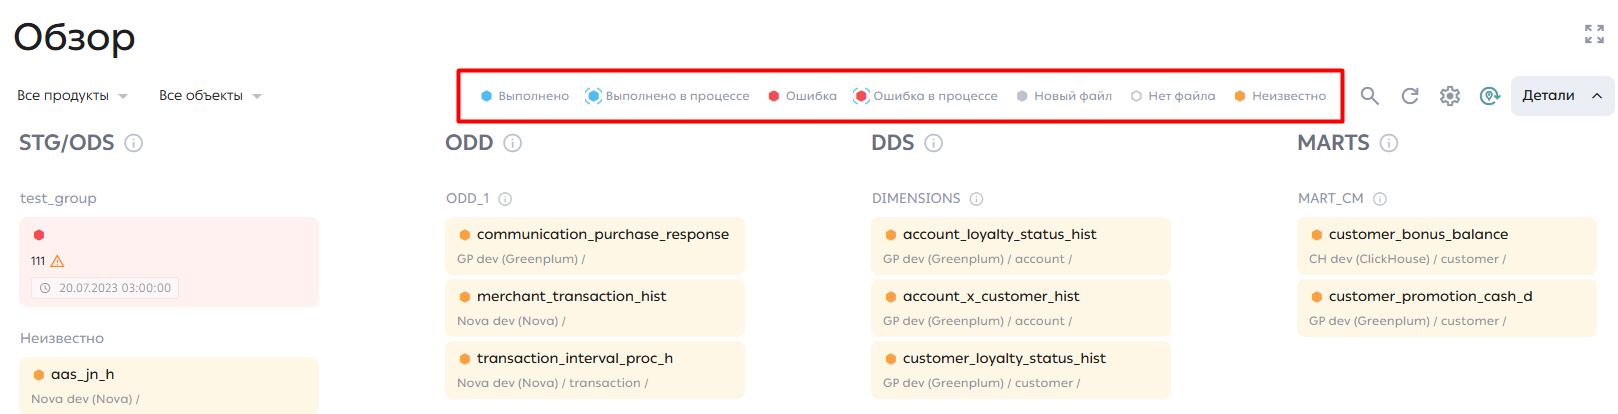
Task: Open the merchant_transaction_hist card
Action: 595,308
